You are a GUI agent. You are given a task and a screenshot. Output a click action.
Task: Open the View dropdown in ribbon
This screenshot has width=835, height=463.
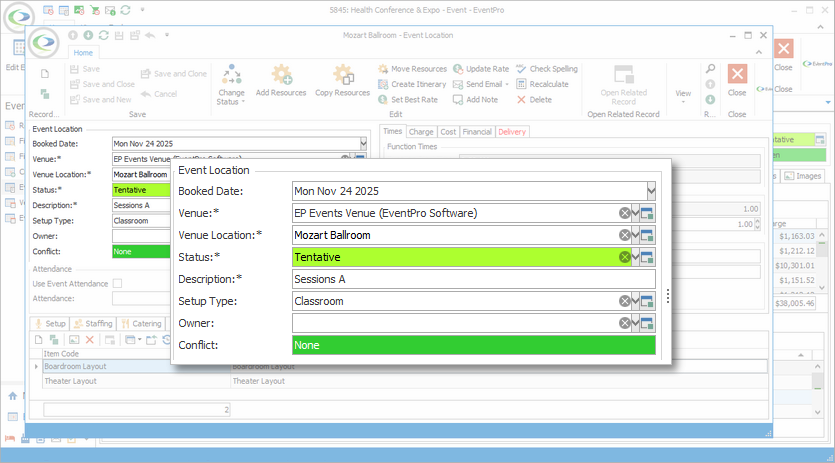click(683, 96)
